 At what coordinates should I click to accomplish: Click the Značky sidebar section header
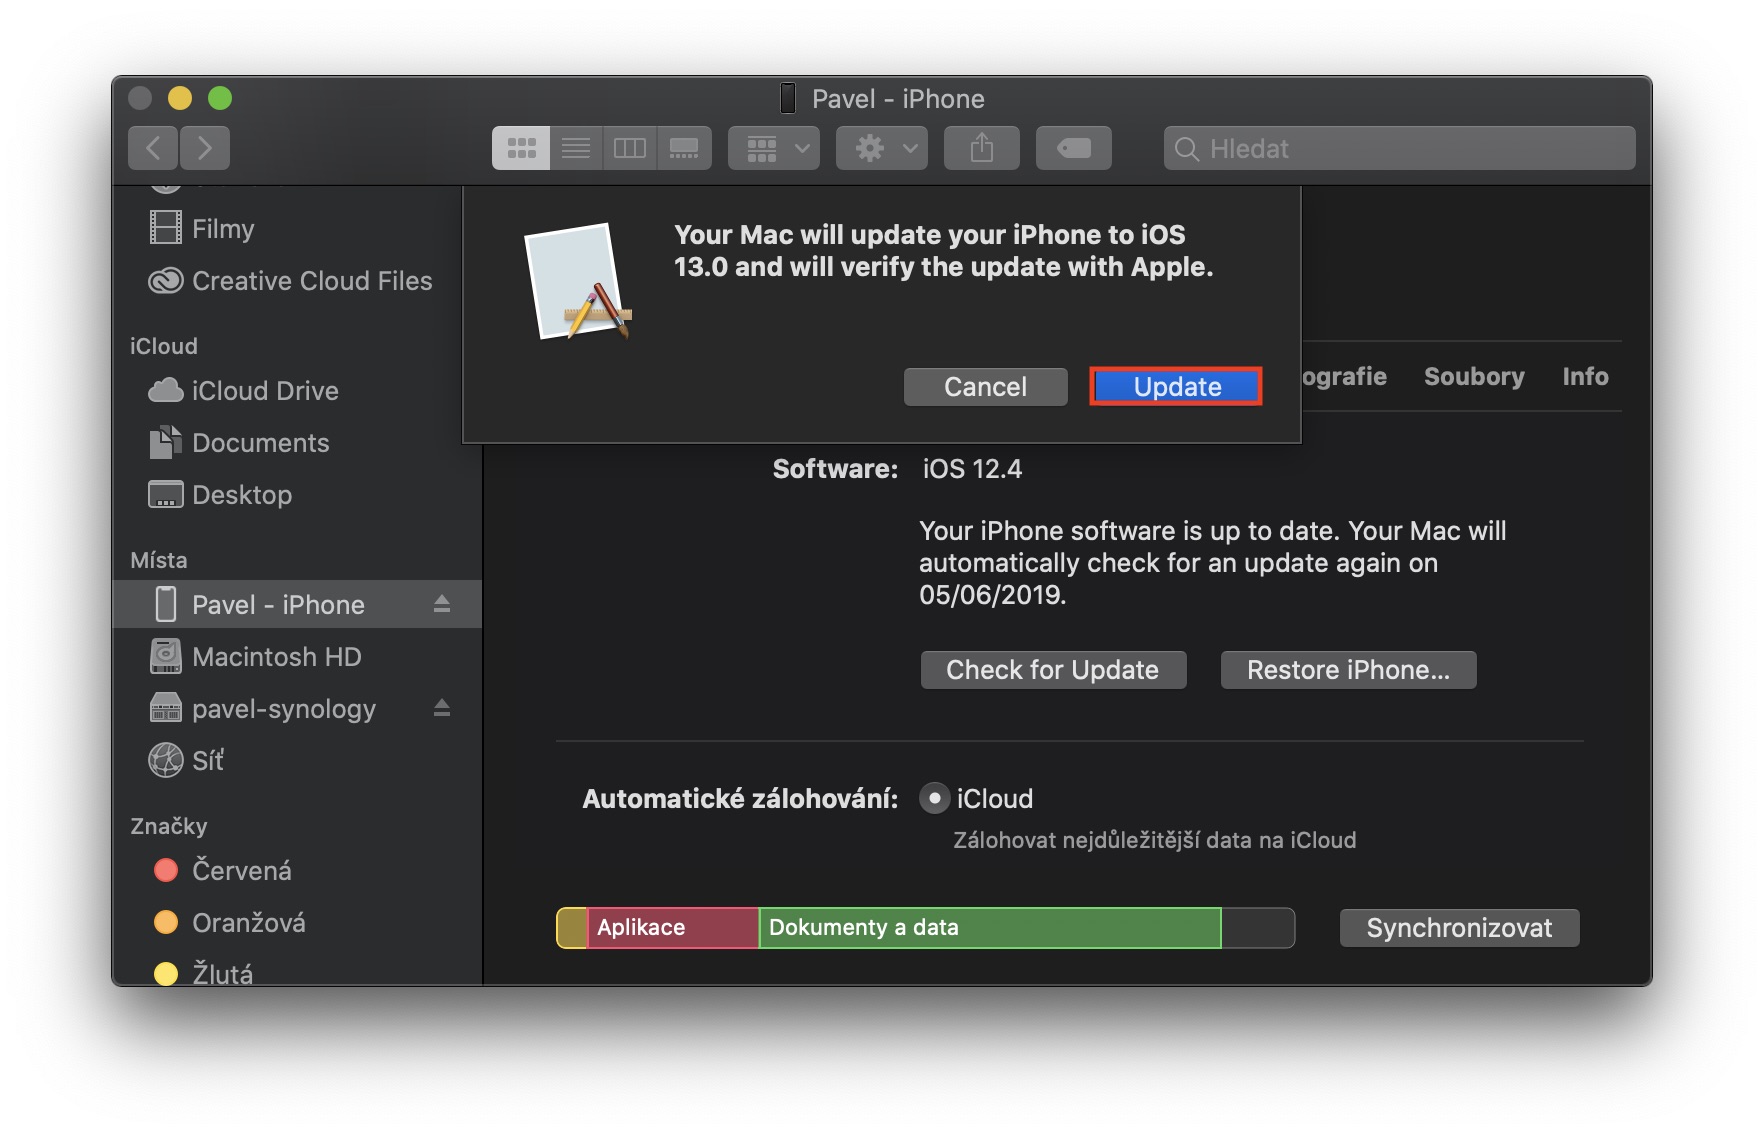coord(169,826)
